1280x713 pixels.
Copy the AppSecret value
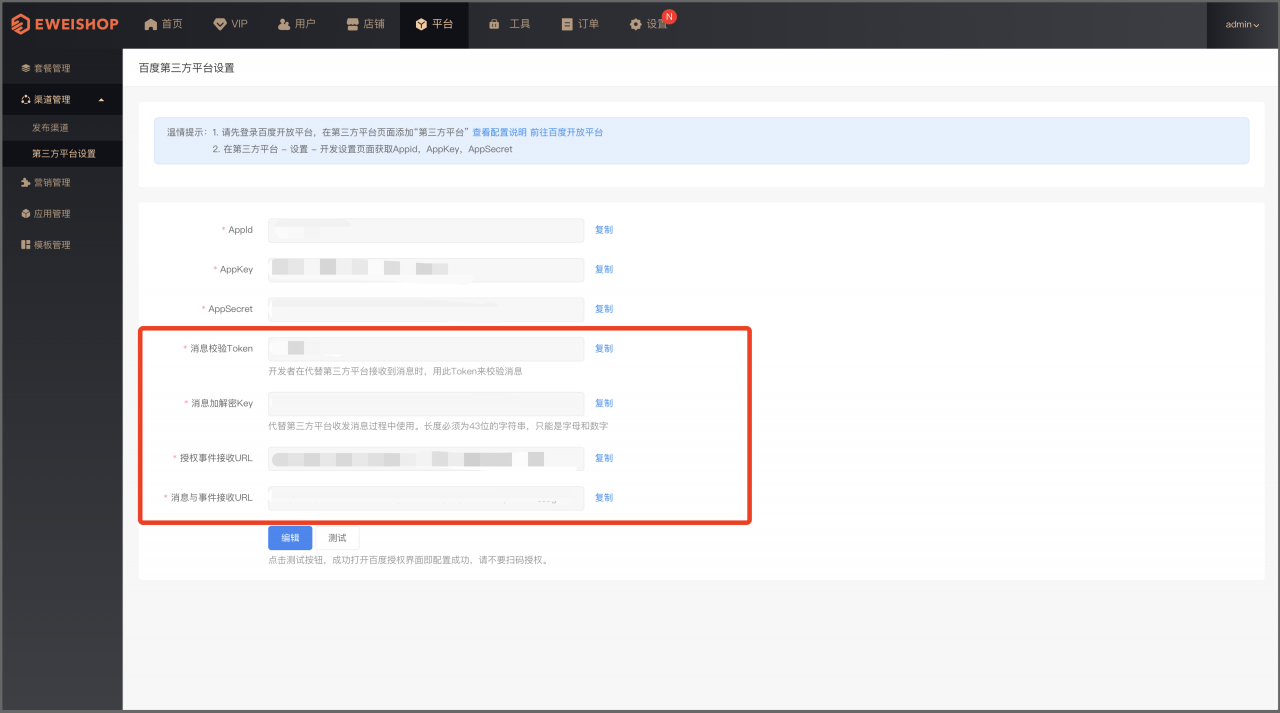604,309
